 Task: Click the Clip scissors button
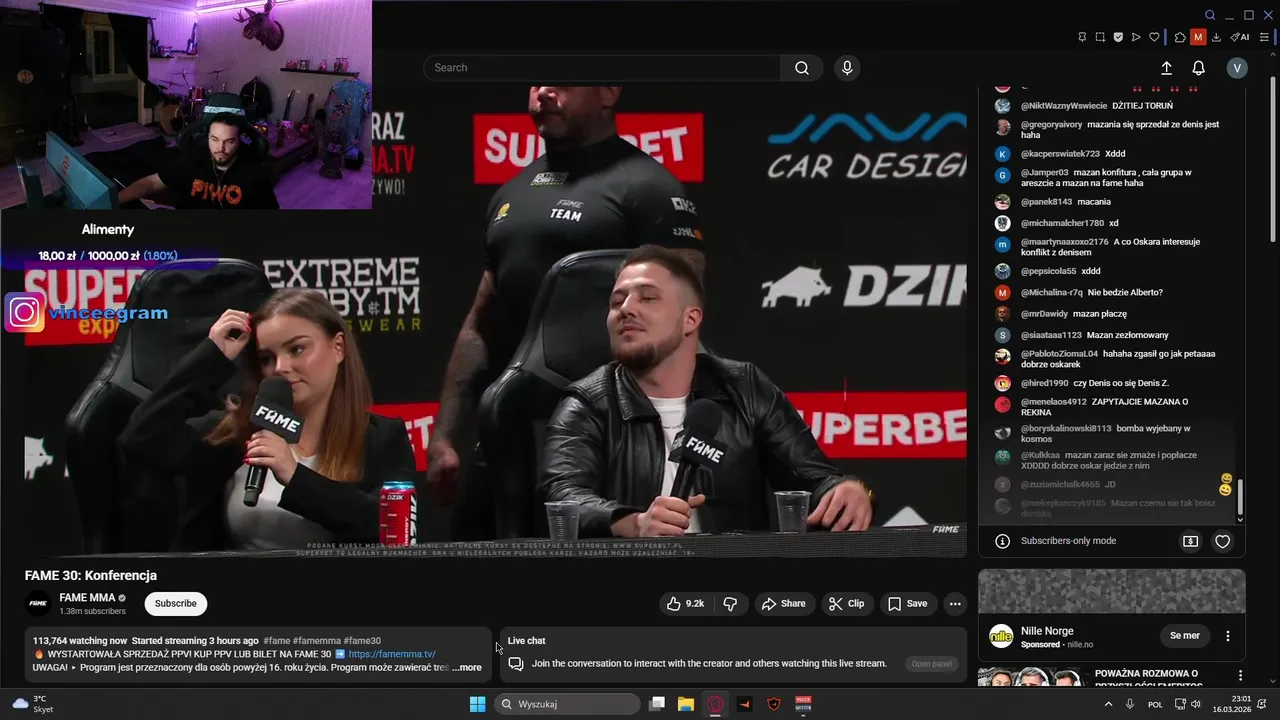pos(847,604)
